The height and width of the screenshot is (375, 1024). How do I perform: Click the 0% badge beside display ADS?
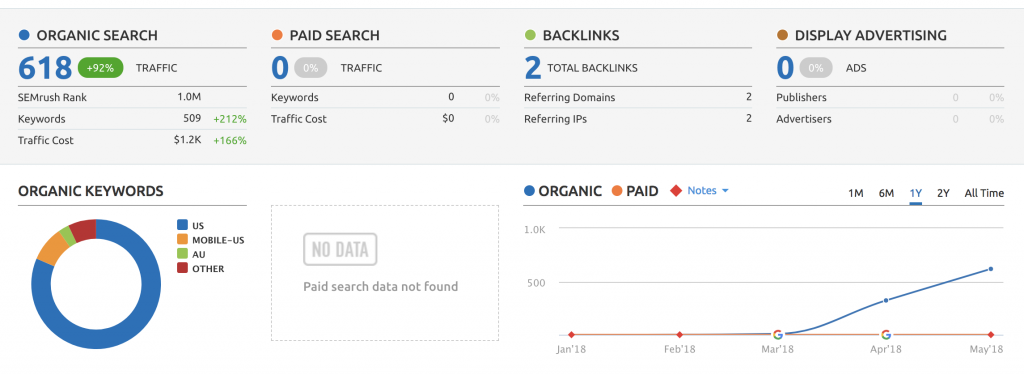[x=816, y=67]
